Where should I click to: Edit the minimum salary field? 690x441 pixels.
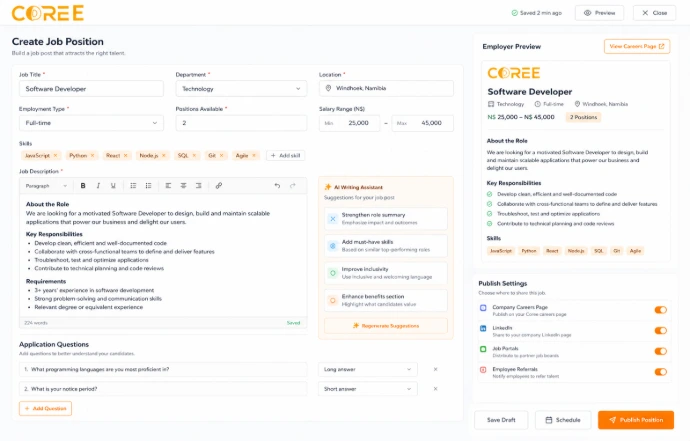click(x=349, y=123)
